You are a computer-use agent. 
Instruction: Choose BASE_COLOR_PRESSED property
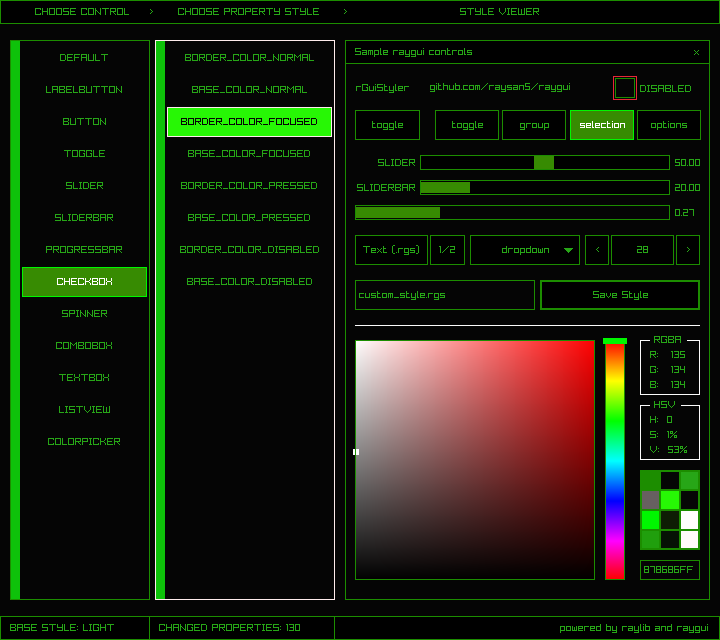pos(249,218)
